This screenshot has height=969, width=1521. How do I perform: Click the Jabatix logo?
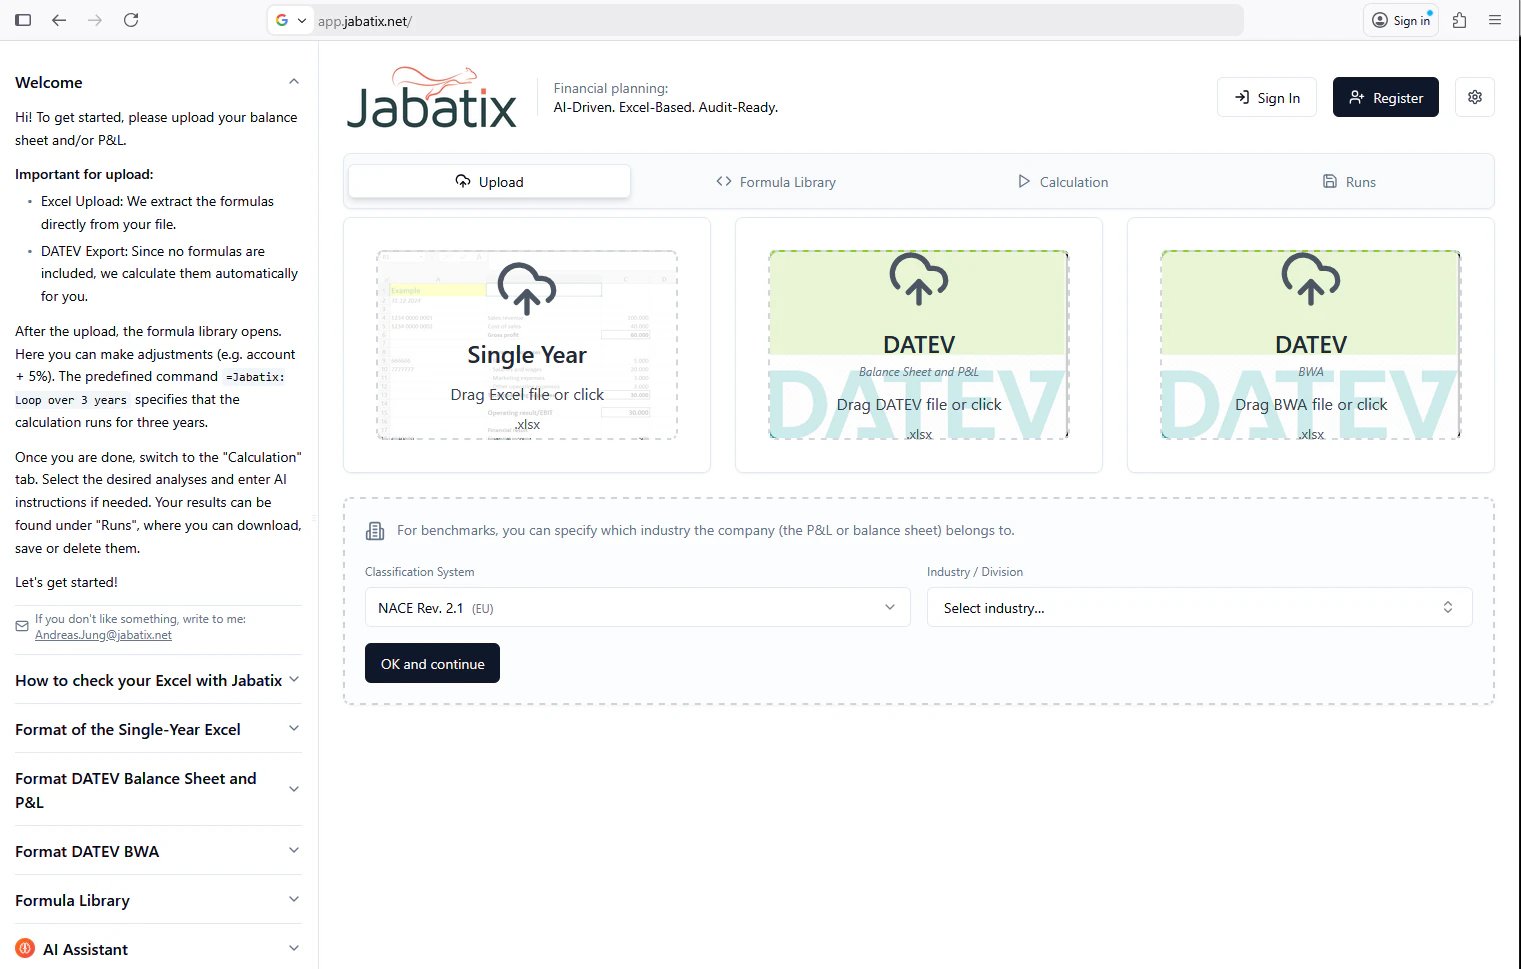[x=431, y=95]
